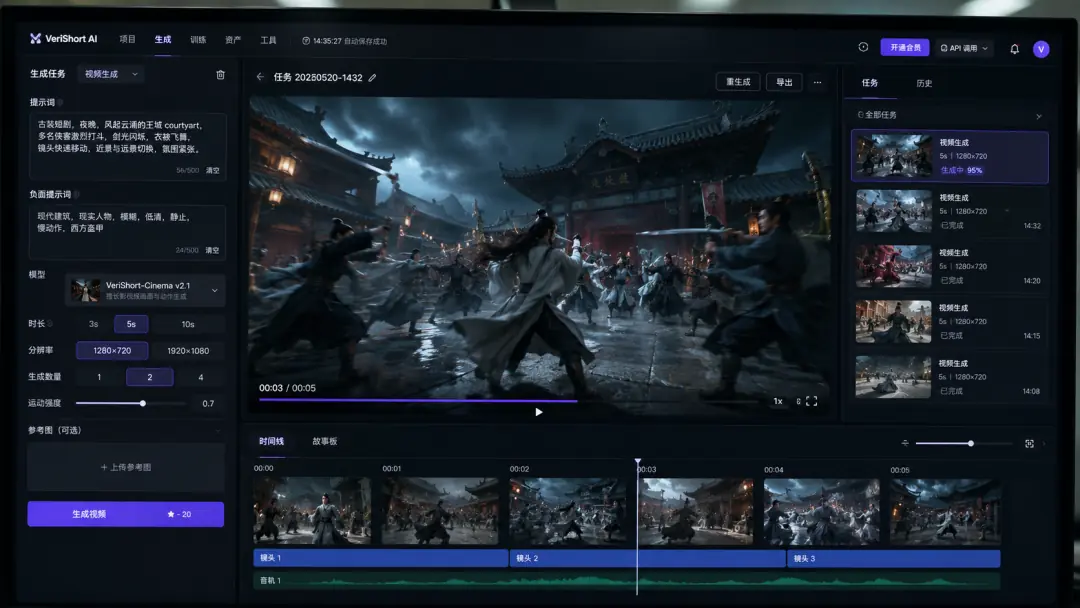Image resolution: width=1080 pixels, height=608 pixels.
Task: Select 5s duration
Action: [x=131, y=324]
